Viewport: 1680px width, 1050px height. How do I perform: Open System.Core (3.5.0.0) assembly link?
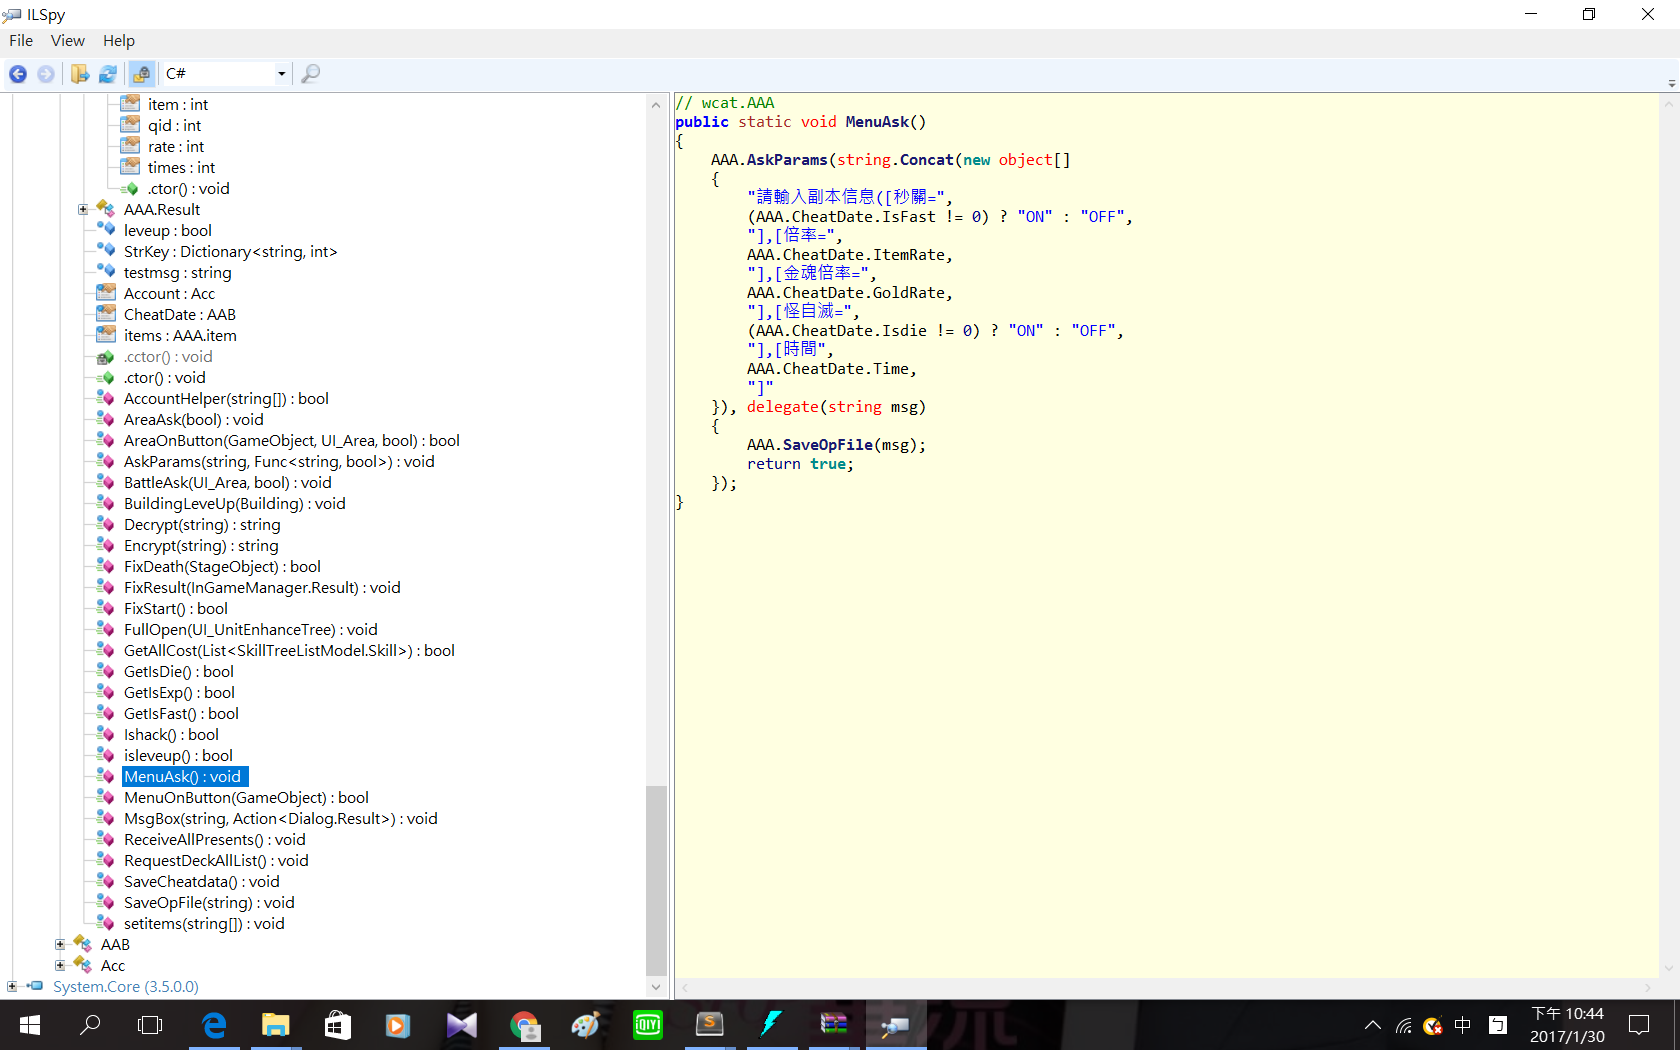[126, 987]
